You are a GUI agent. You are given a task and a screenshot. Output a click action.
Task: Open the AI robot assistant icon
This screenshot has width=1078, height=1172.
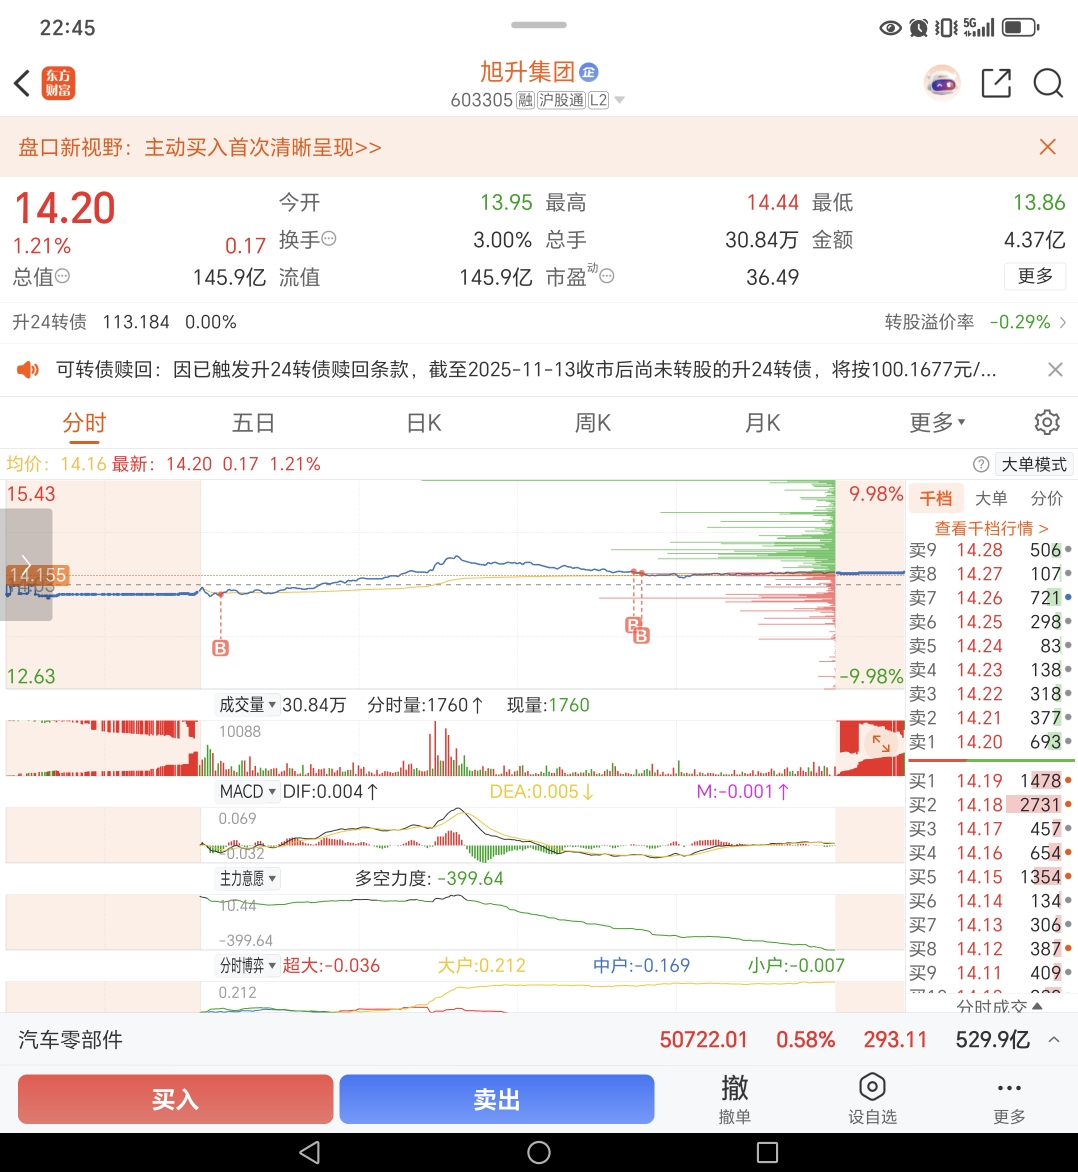pyautogui.click(x=942, y=83)
